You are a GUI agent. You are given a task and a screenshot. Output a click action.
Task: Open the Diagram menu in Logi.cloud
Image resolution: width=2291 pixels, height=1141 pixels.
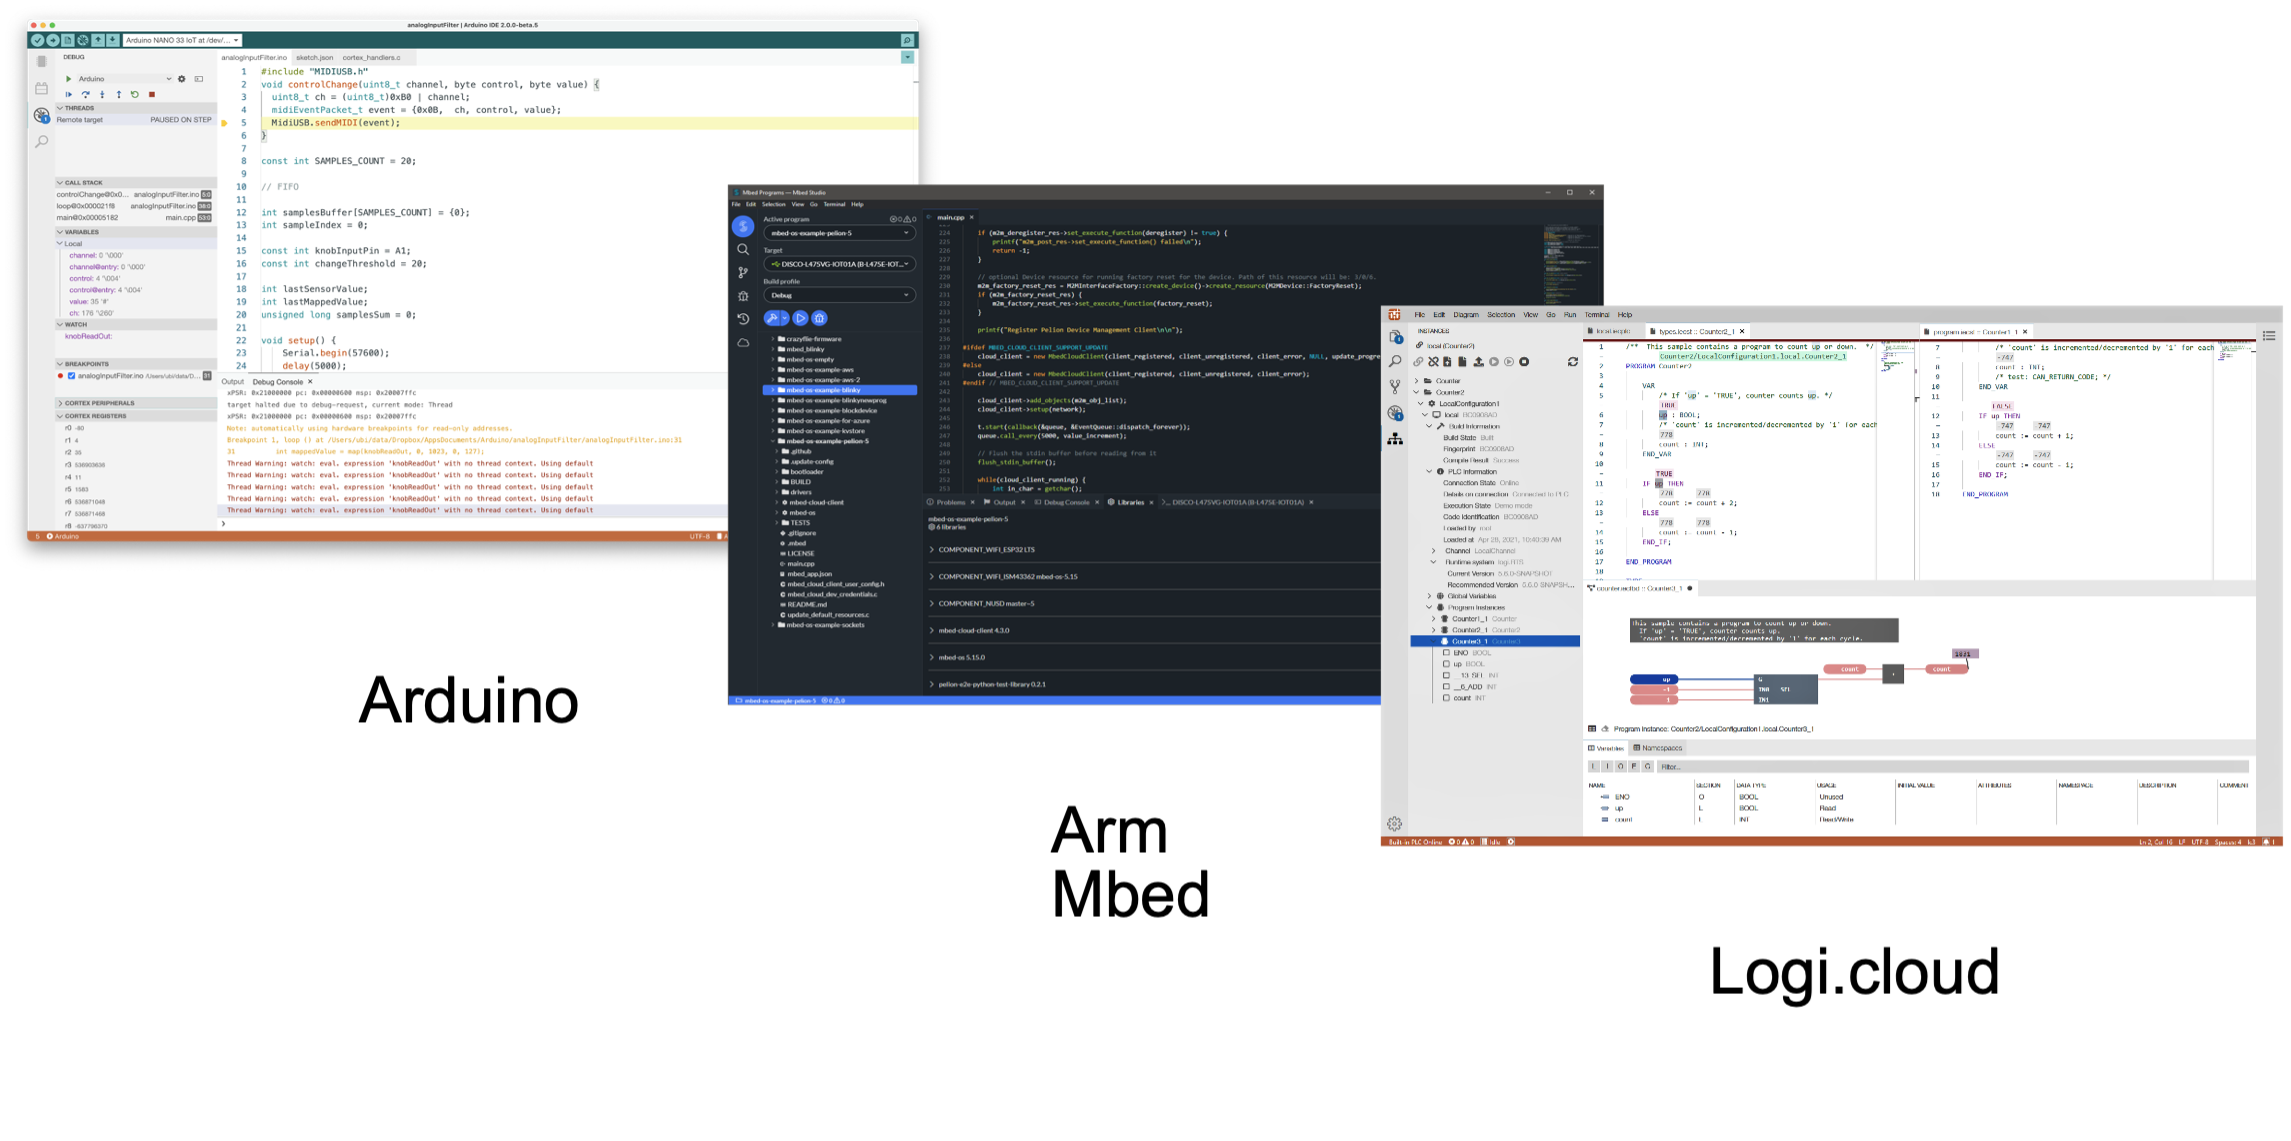pos(1466,315)
